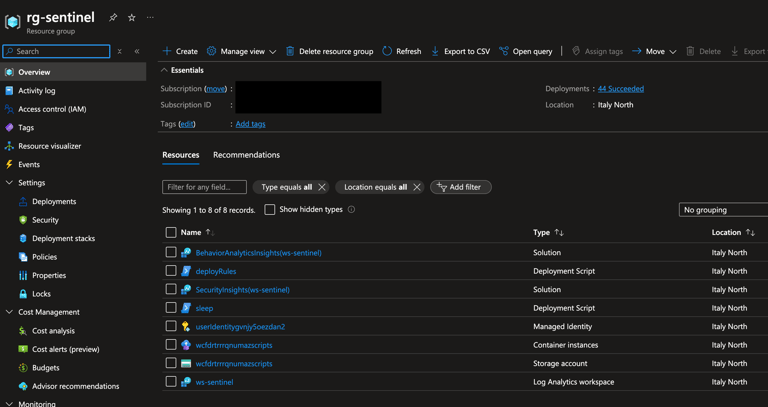The height and width of the screenshot is (407, 768).
Task: Pin the rg-sentinel resource group
Action: pos(113,18)
